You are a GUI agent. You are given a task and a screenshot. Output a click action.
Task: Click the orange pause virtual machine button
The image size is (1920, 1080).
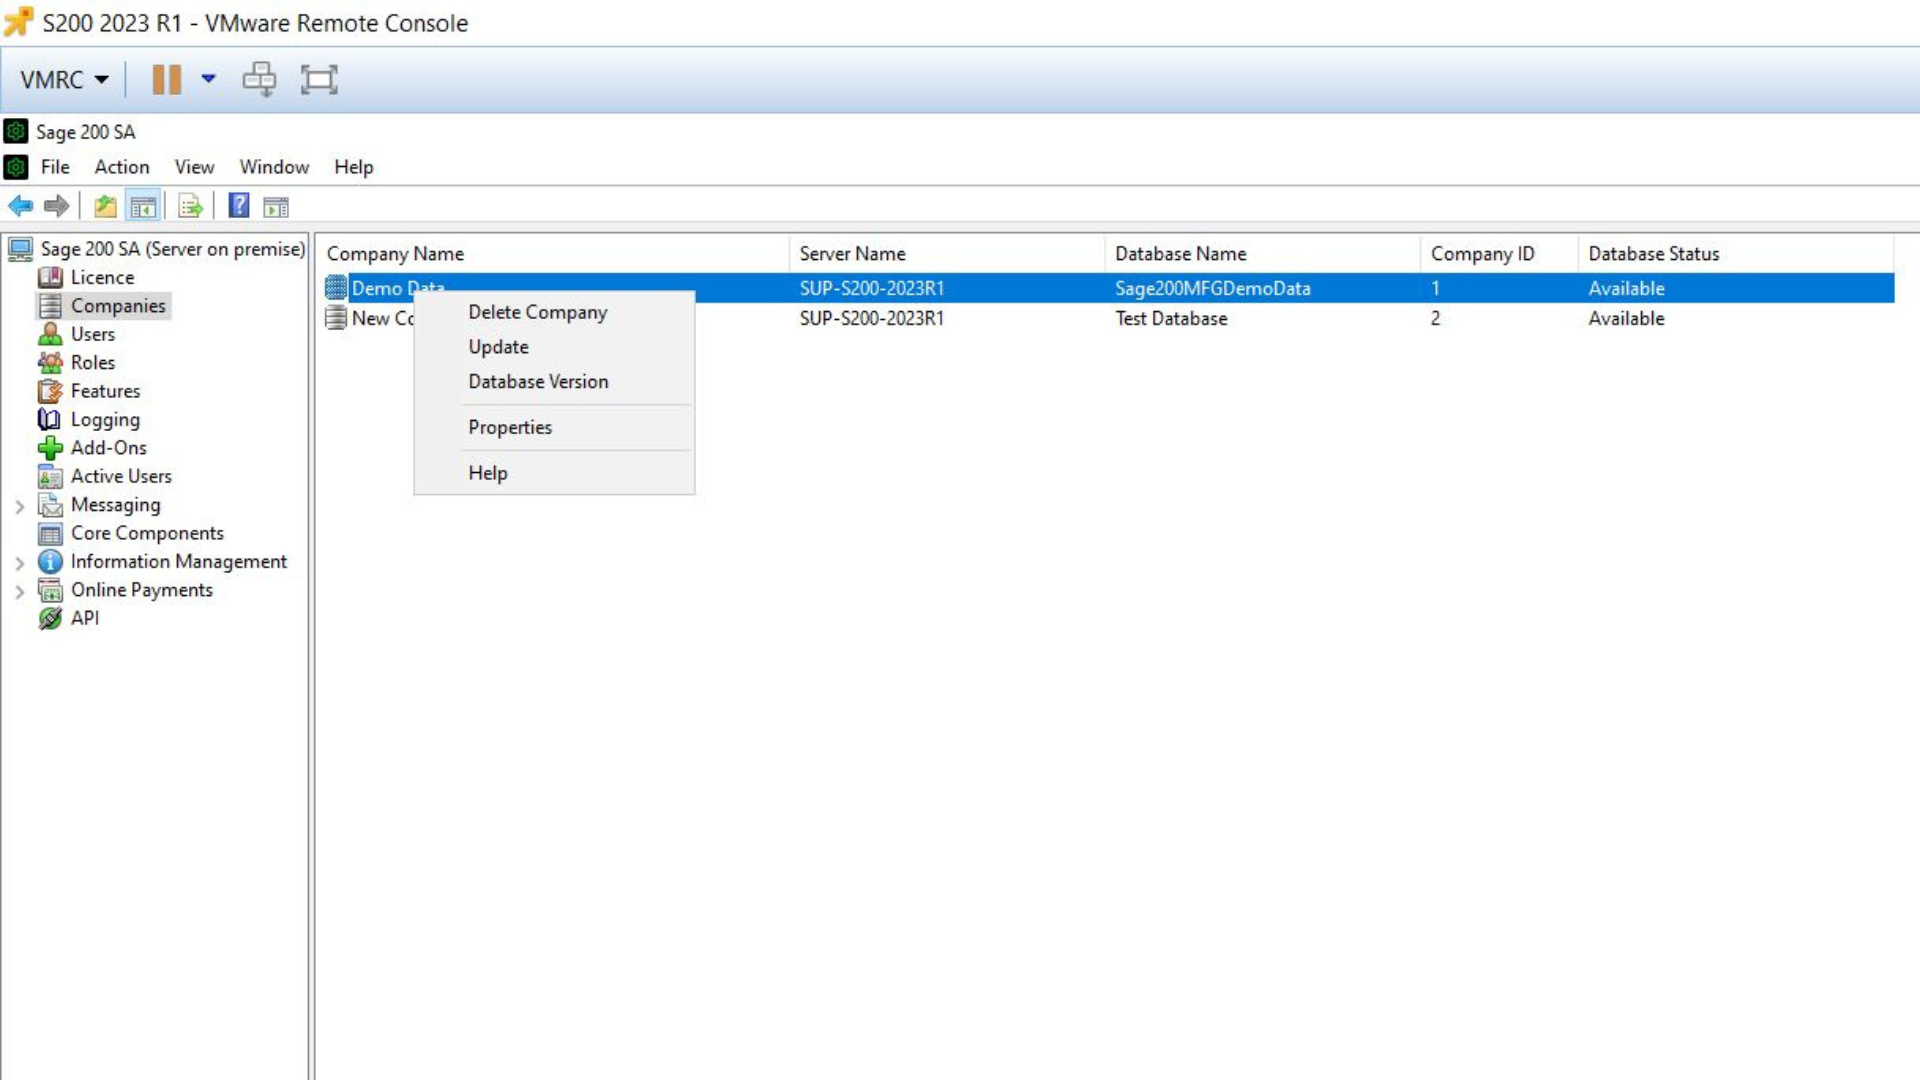click(166, 79)
